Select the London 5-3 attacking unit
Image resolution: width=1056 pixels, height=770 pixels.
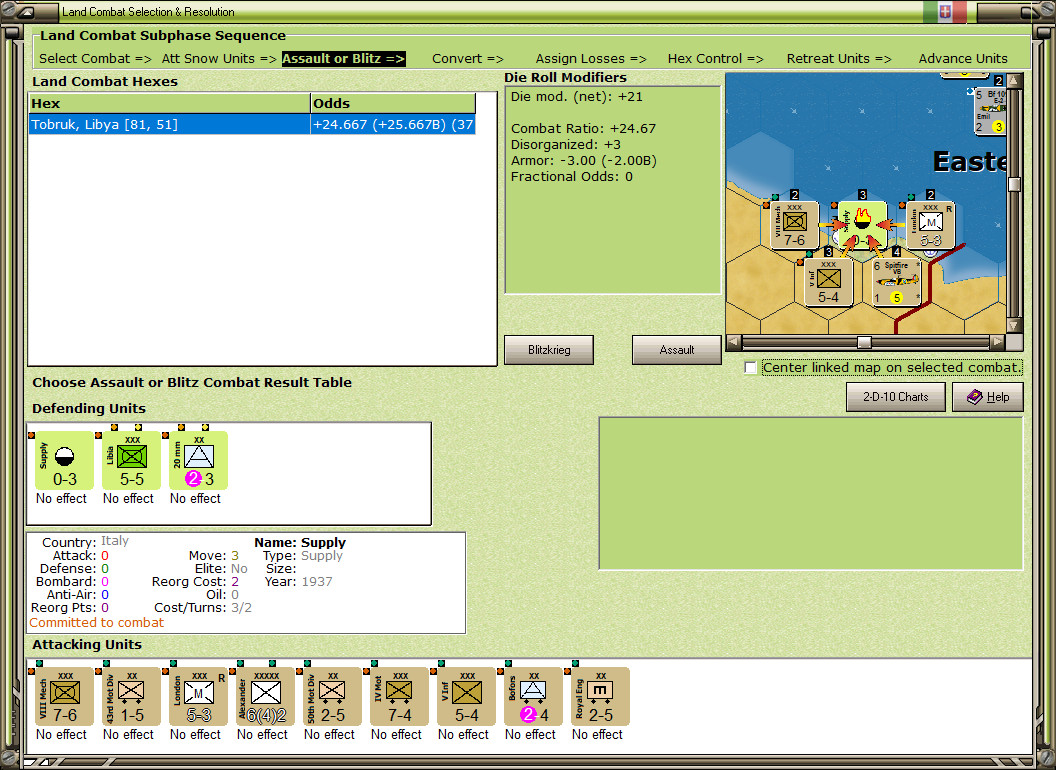pyautogui.click(x=198, y=697)
